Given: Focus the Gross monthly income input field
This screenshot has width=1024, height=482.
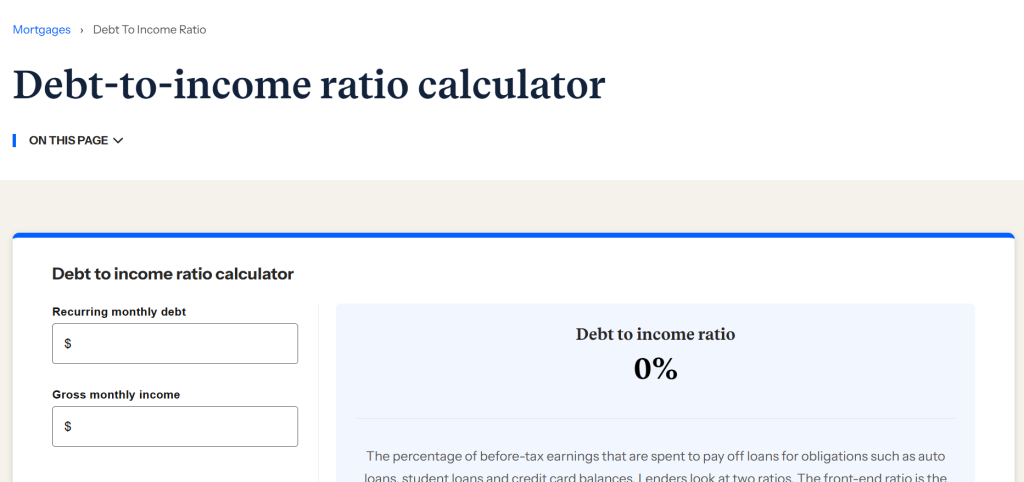Looking at the screenshot, I should pyautogui.click(x=175, y=426).
